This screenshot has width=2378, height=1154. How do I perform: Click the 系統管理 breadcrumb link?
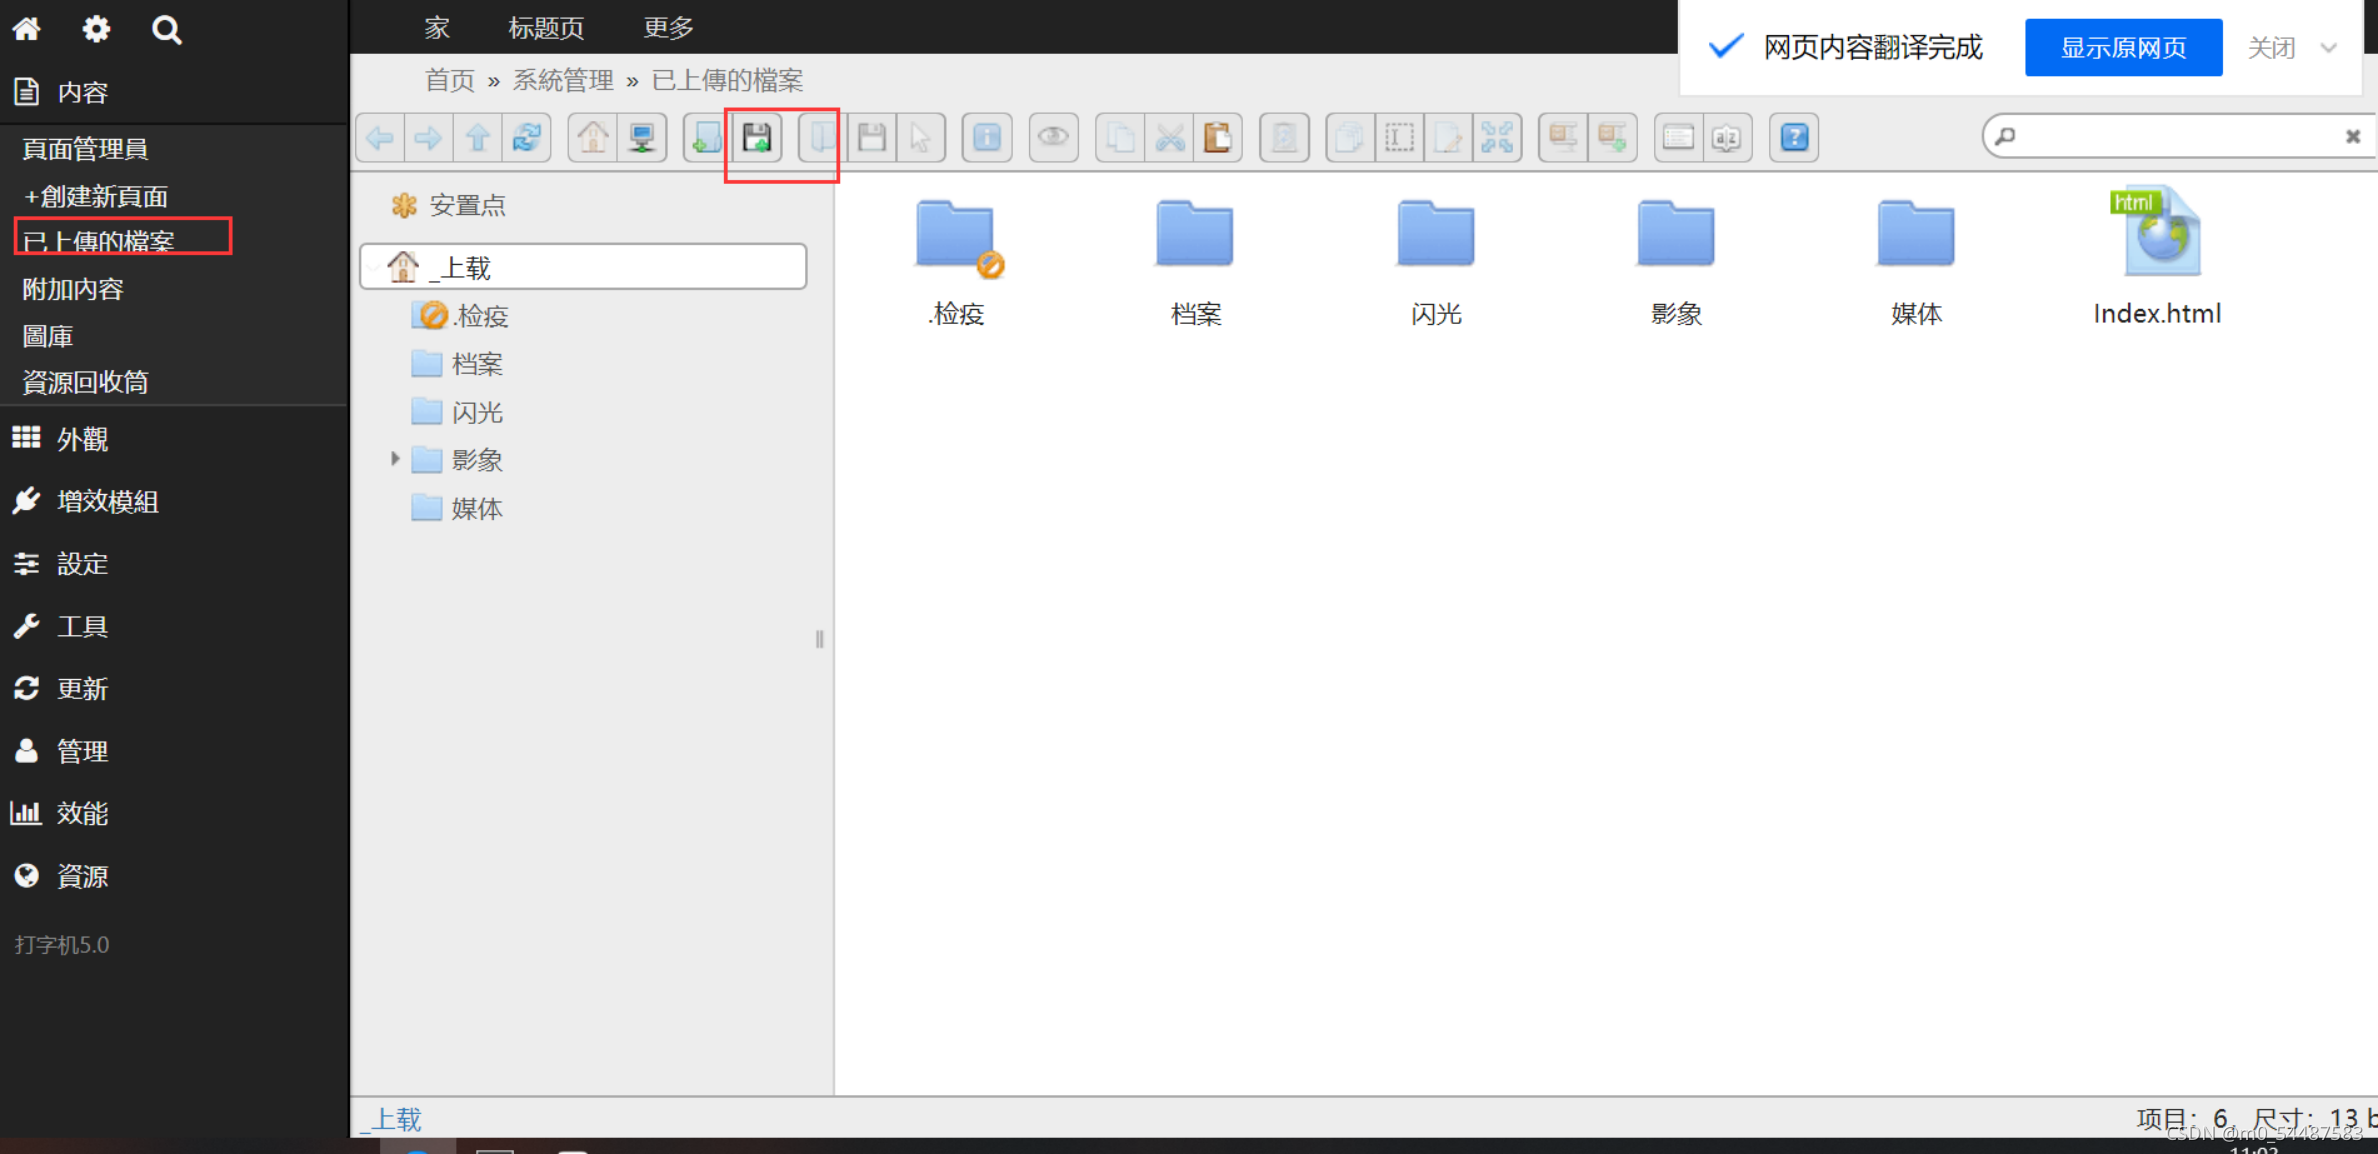tap(563, 81)
